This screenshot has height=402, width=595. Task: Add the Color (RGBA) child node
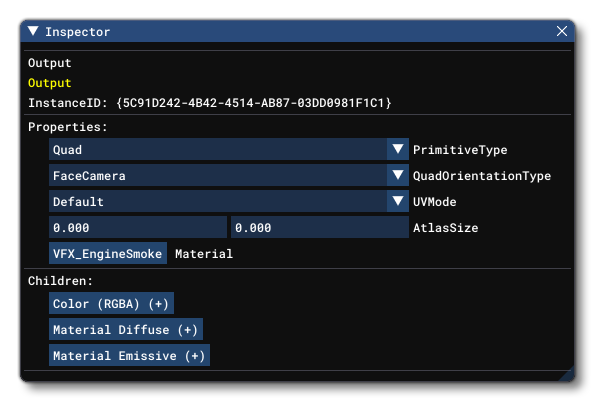pyautogui.click(x=111, y=303)
